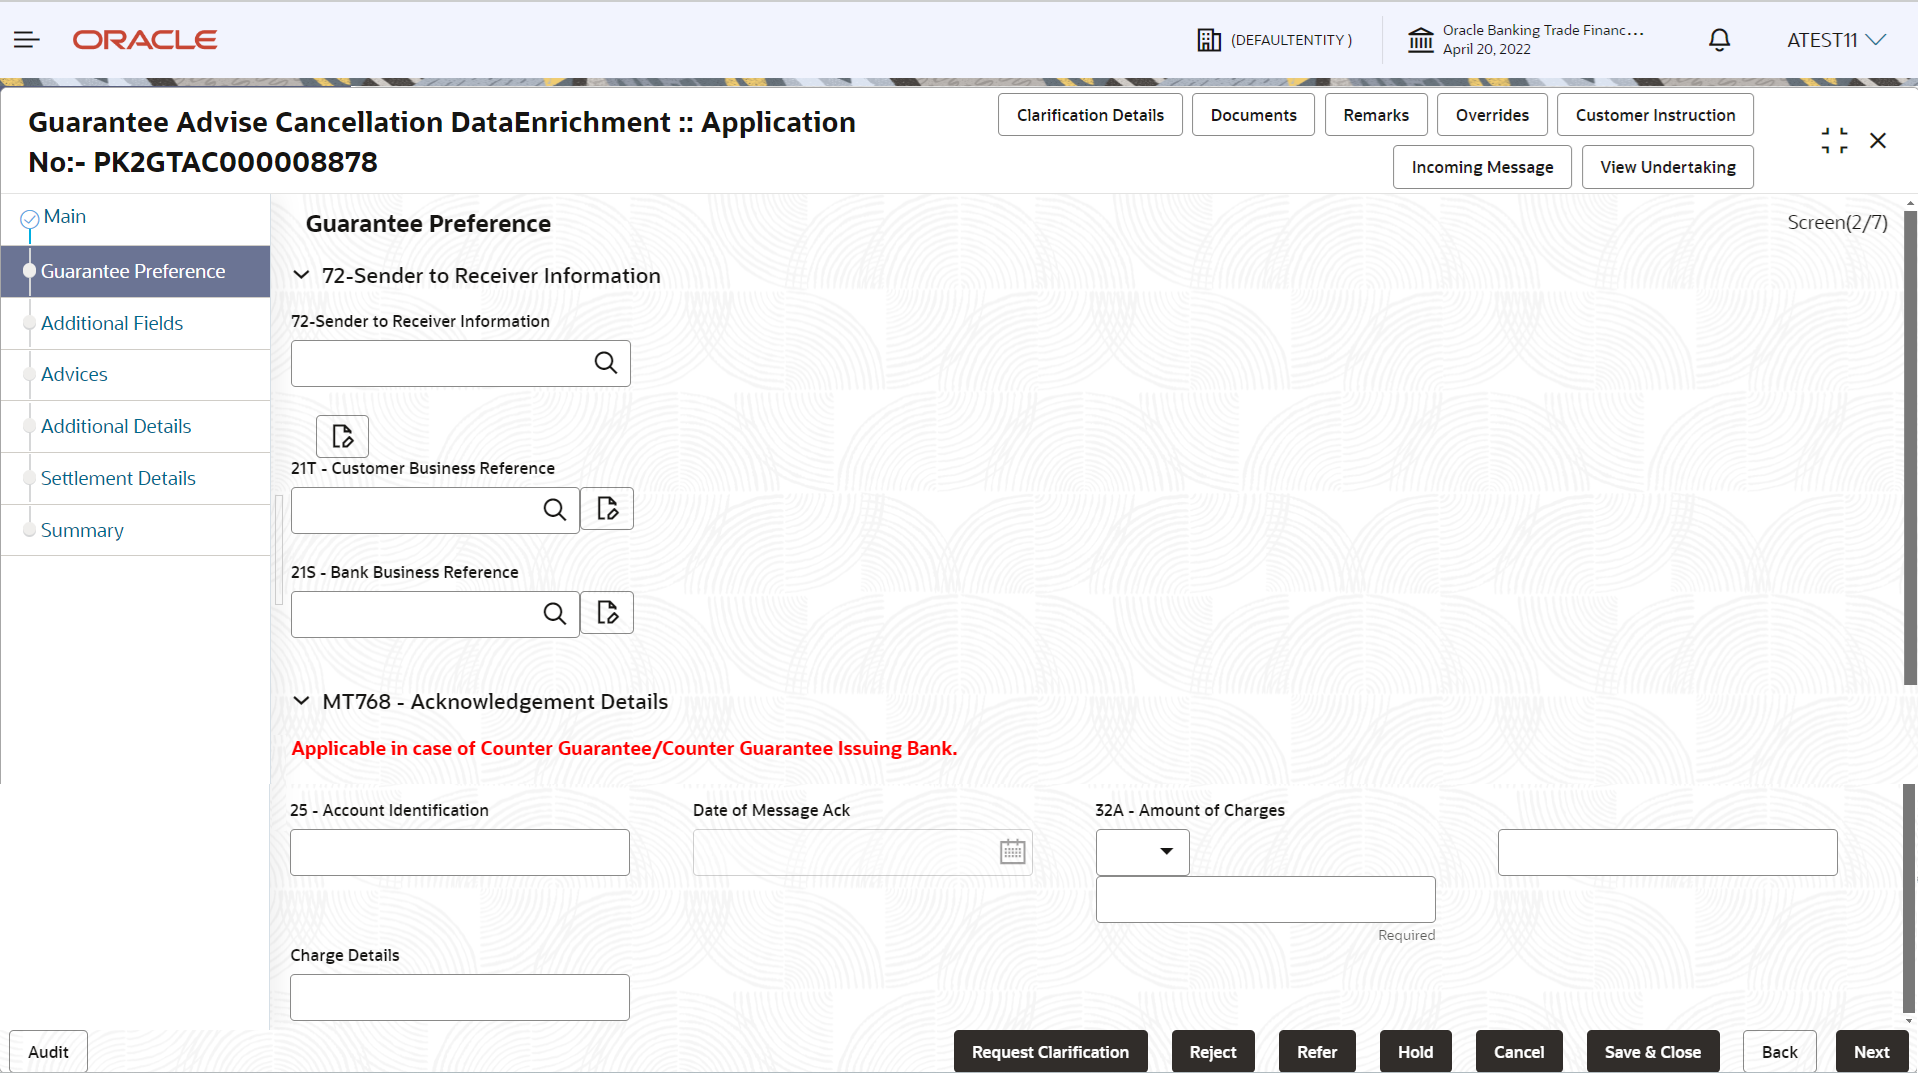
Task: Proceed with the Next button
Action: (x=1871, y=1052)
